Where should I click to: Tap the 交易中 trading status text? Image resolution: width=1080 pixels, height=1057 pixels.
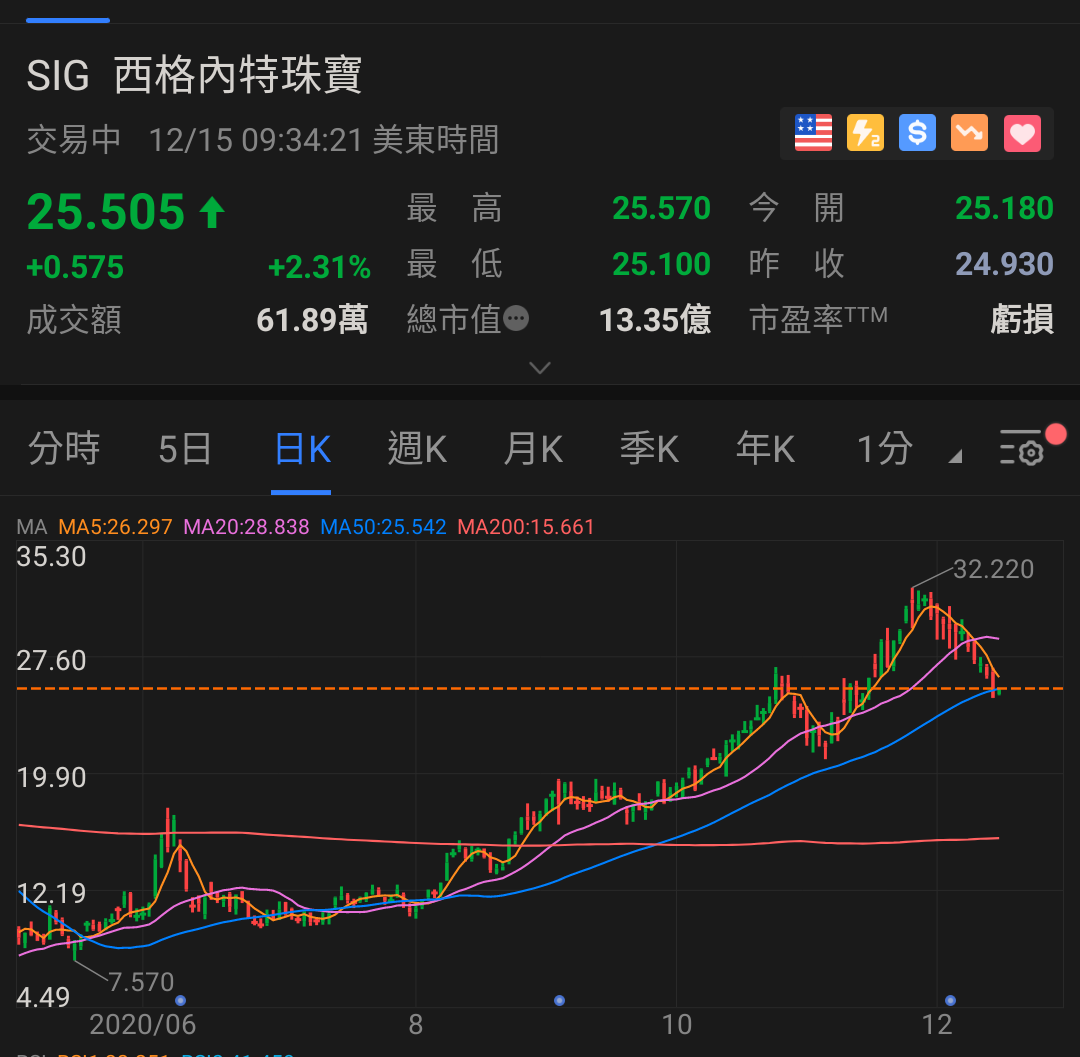pos(74,140)
